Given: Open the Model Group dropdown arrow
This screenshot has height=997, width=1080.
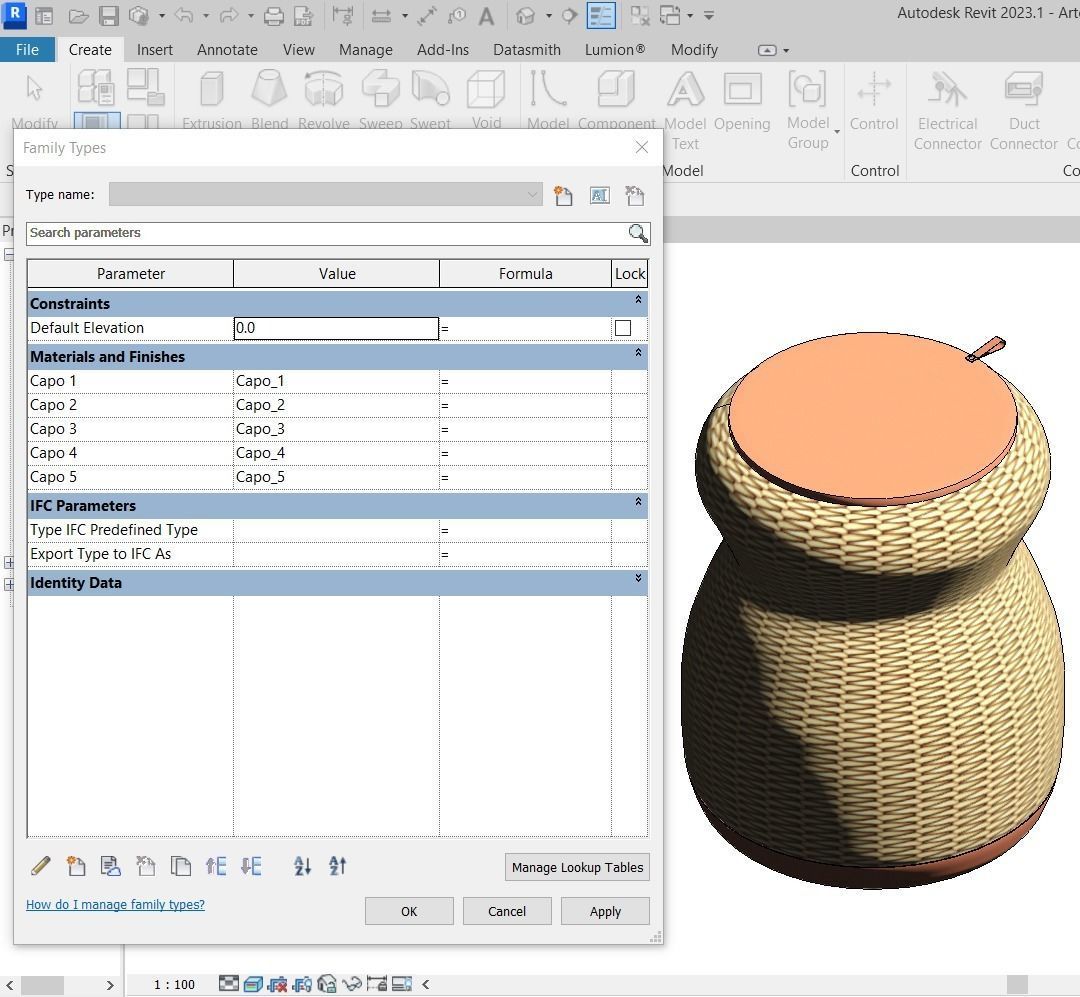Looking at the screenshot, I should click(837, 132).
